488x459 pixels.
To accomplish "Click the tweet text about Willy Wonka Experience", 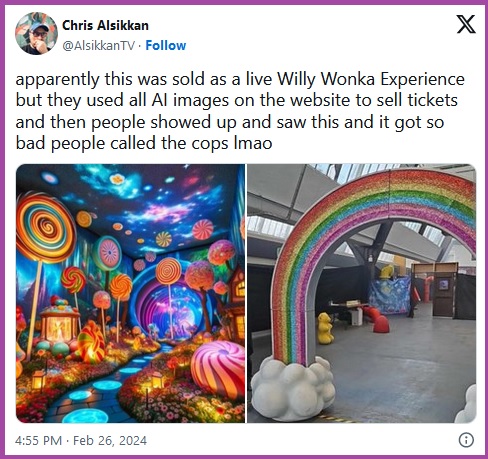I will [x=240, y=111].
